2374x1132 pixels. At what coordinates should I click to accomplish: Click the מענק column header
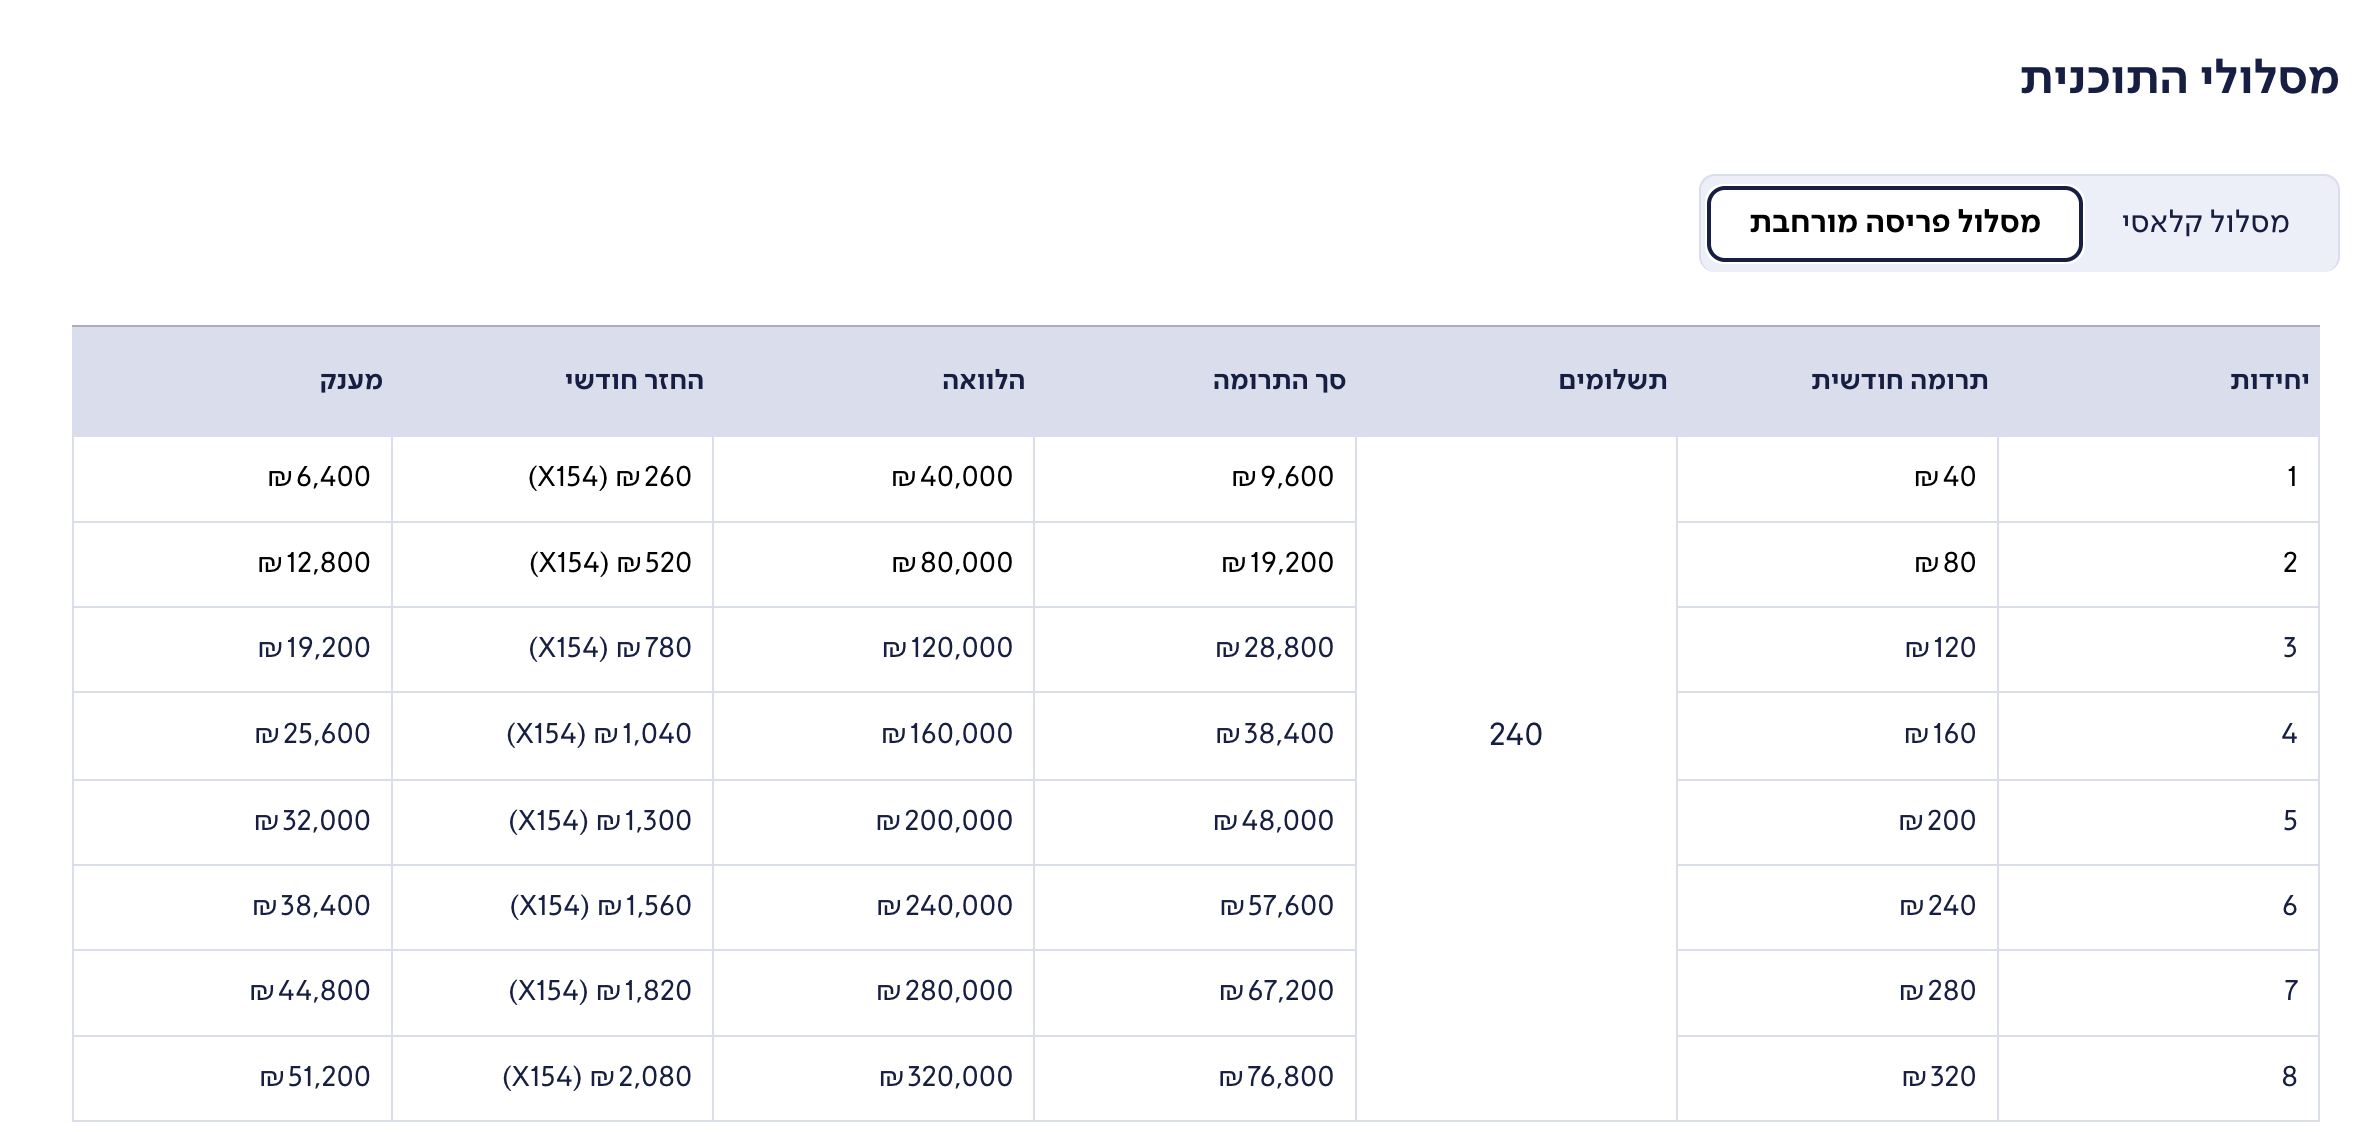coord(351,381)
